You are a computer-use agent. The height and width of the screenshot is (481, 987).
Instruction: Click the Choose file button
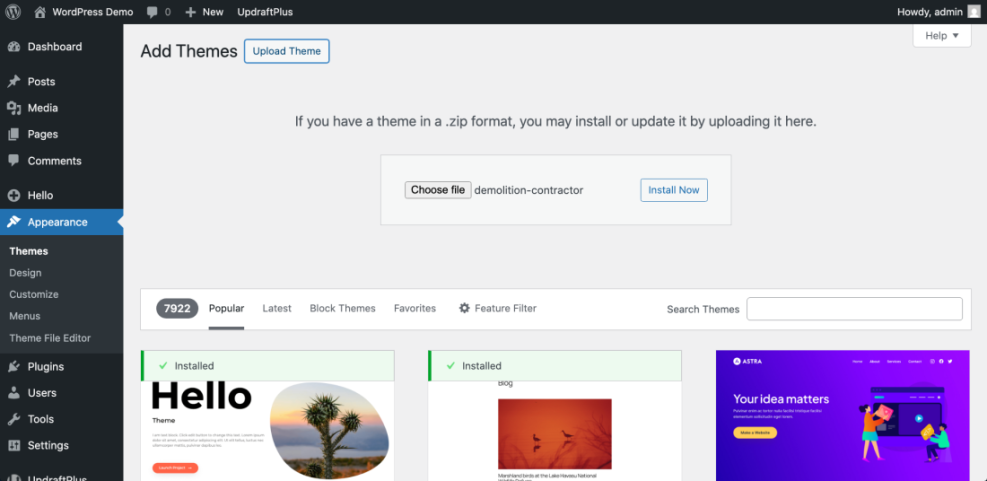pos(438,190)
